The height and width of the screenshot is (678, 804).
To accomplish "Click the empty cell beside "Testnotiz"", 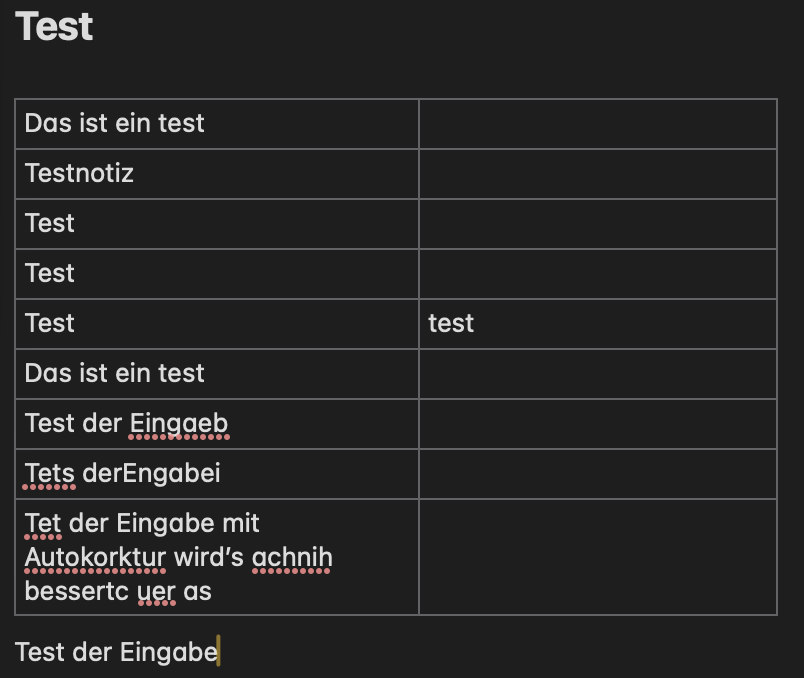I will [x=597, y=174].
